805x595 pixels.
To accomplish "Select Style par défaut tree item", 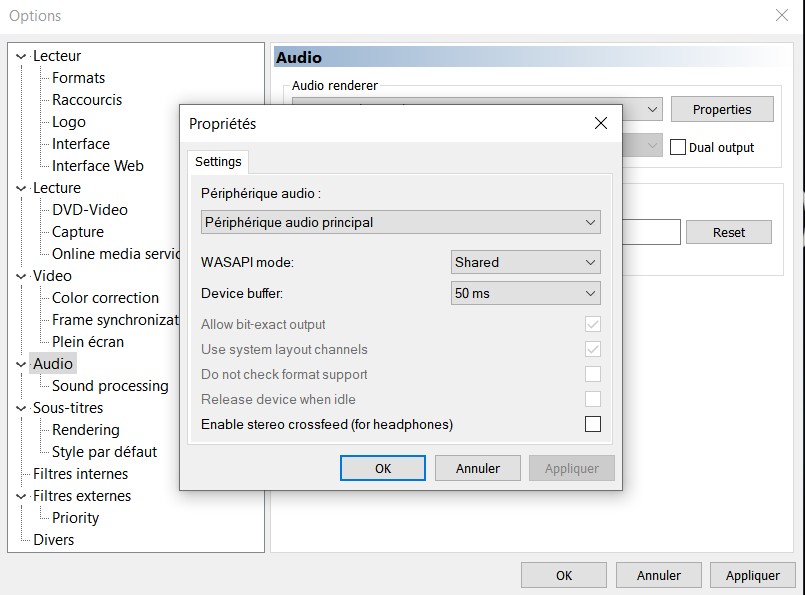I will coord(105,452).
